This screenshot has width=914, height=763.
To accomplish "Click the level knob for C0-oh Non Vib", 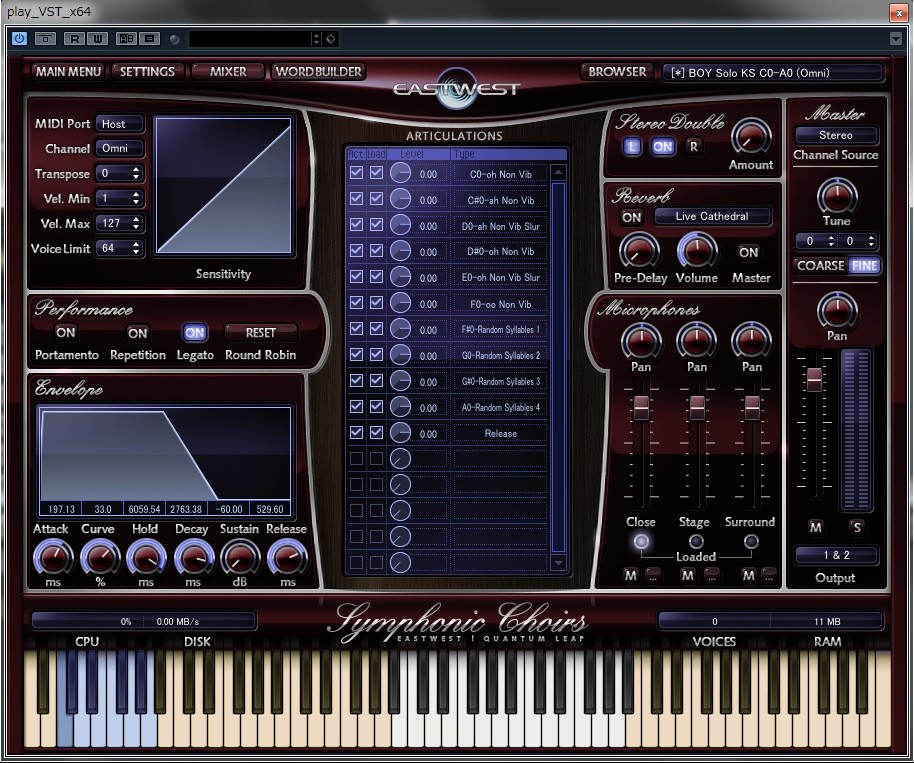I will coord(400,173).
